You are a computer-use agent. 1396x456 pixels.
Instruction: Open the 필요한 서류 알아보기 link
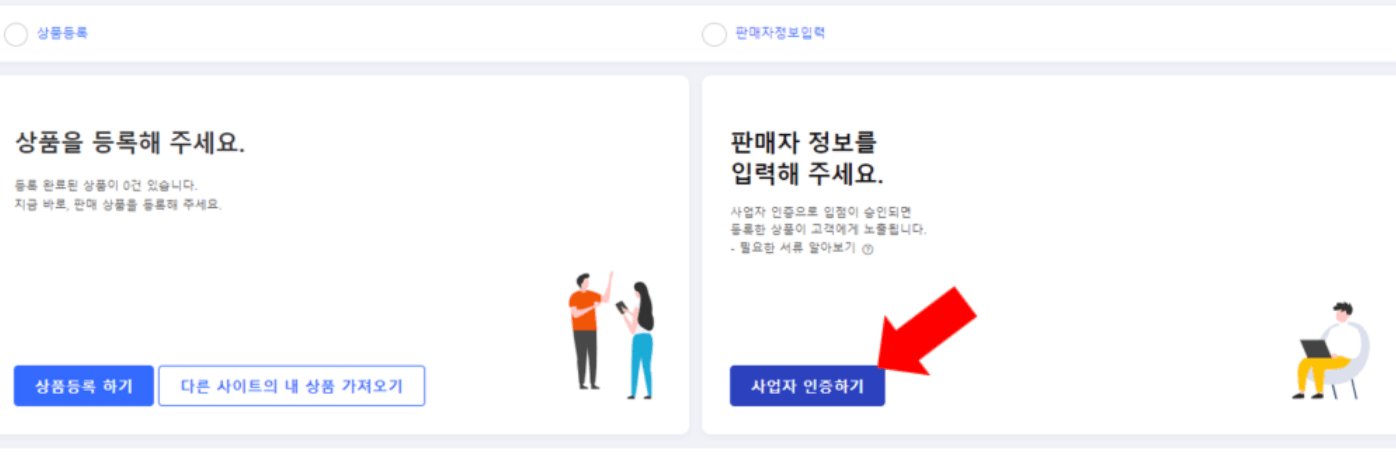(795, 249)
